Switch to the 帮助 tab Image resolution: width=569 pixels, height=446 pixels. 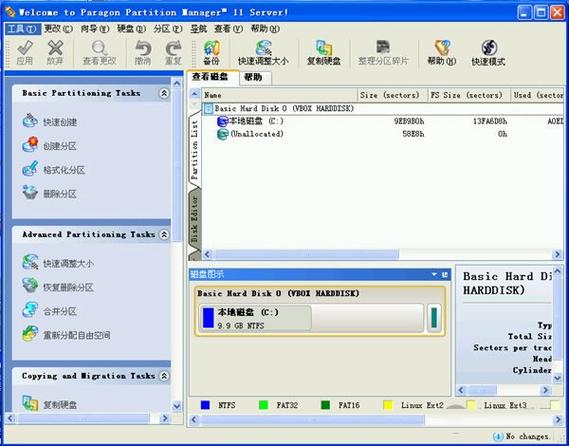253,77
